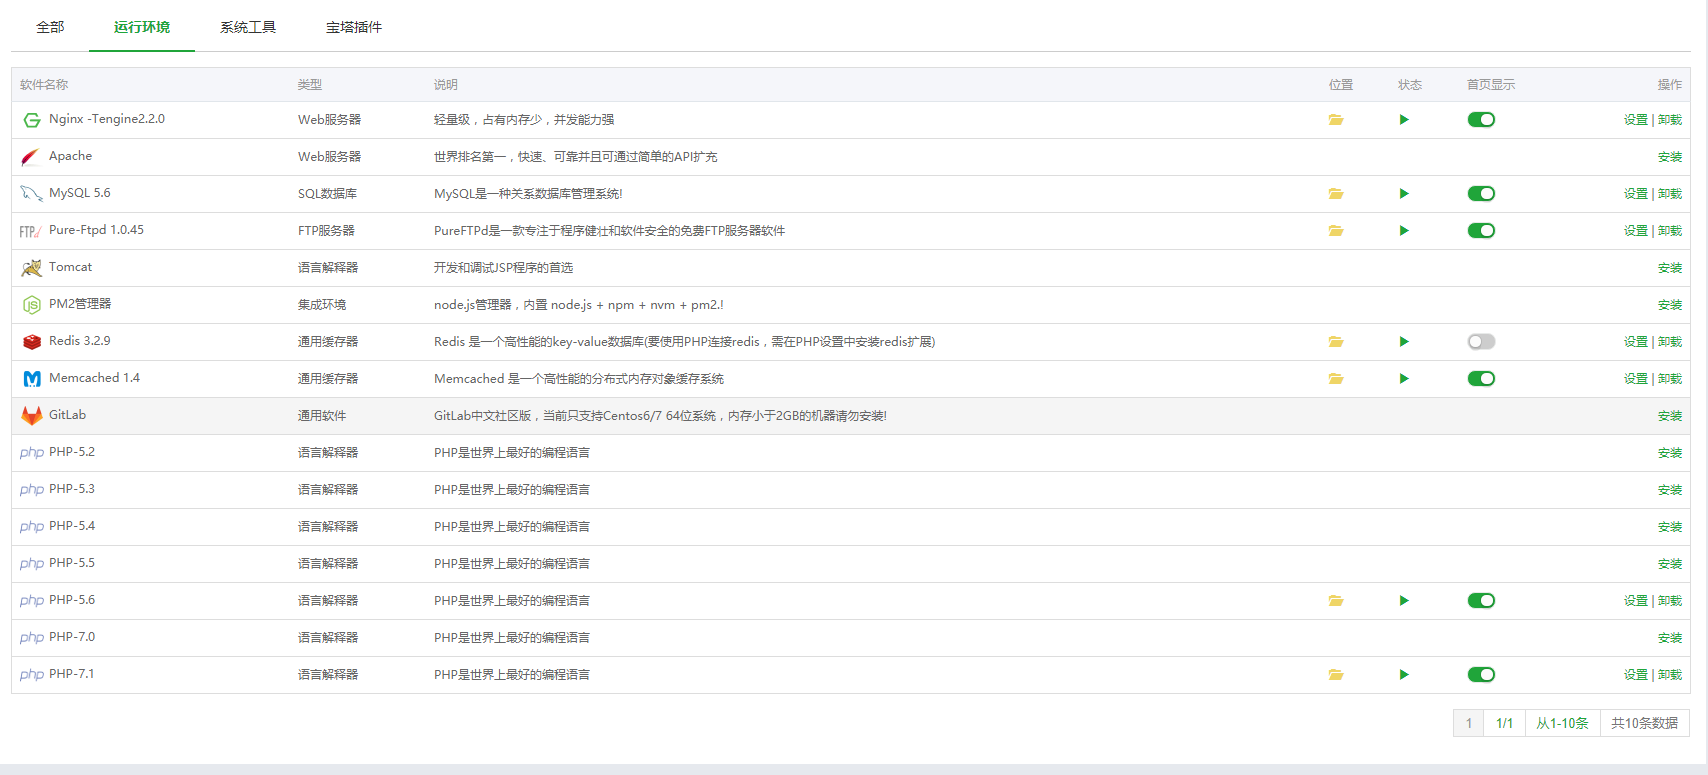Toggle MySQL 5.6 homepage display off
The image size is (1708, 775).
point(1481,194)
